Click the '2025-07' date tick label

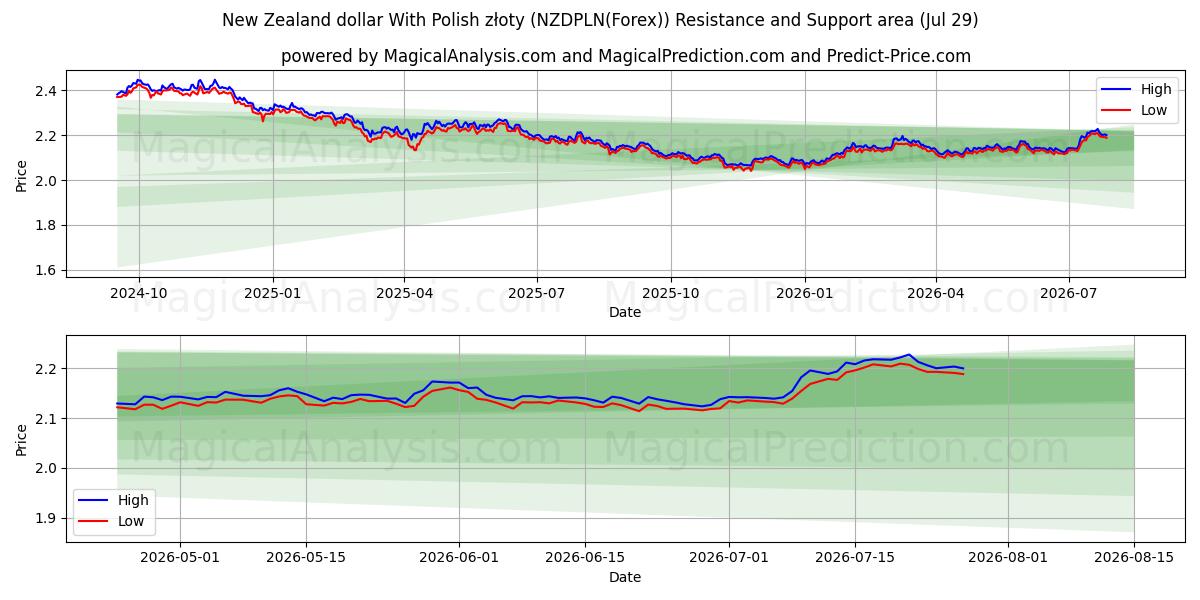(537, 295)
